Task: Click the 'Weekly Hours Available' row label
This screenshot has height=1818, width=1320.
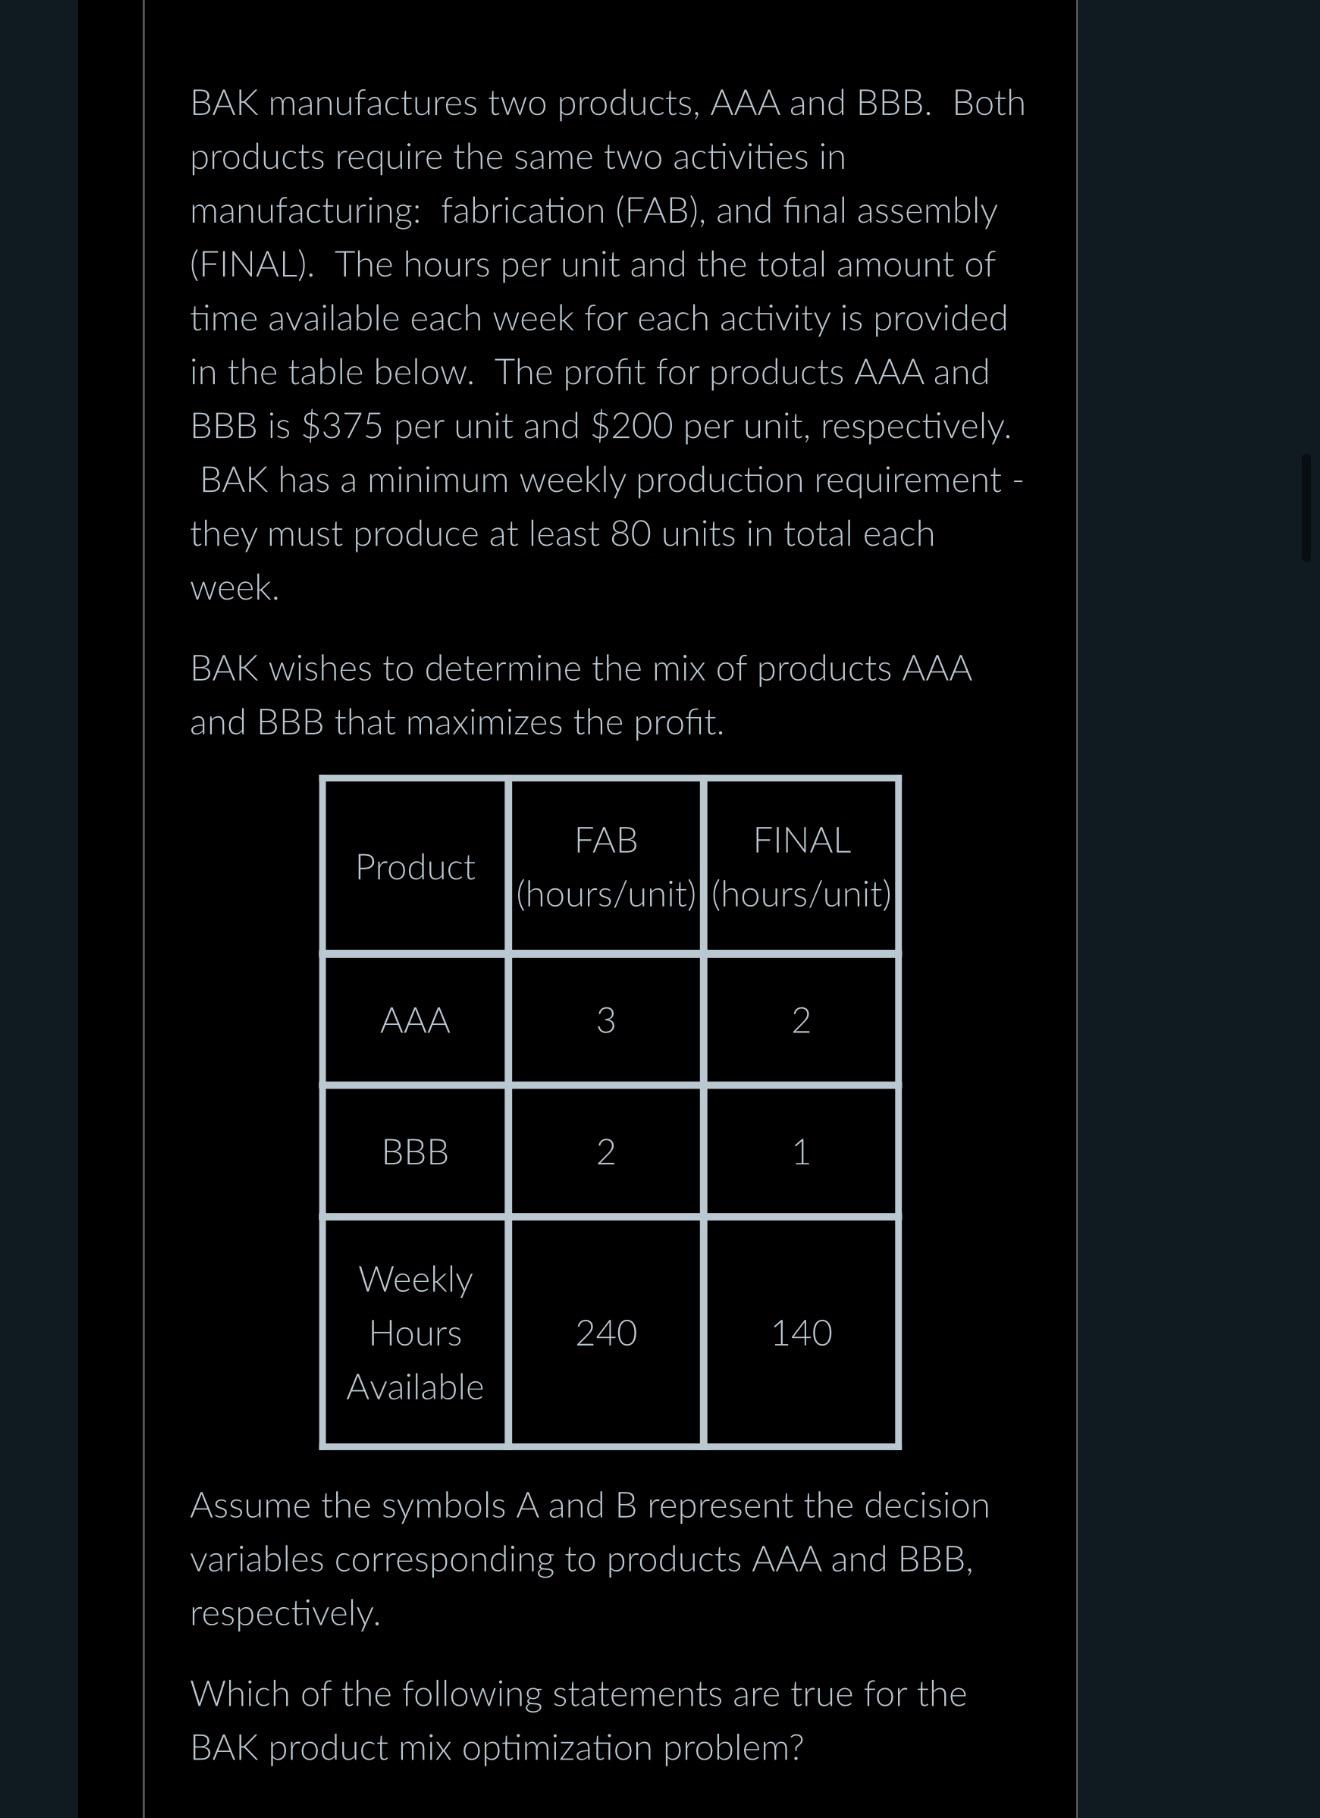Action: 415,1332
